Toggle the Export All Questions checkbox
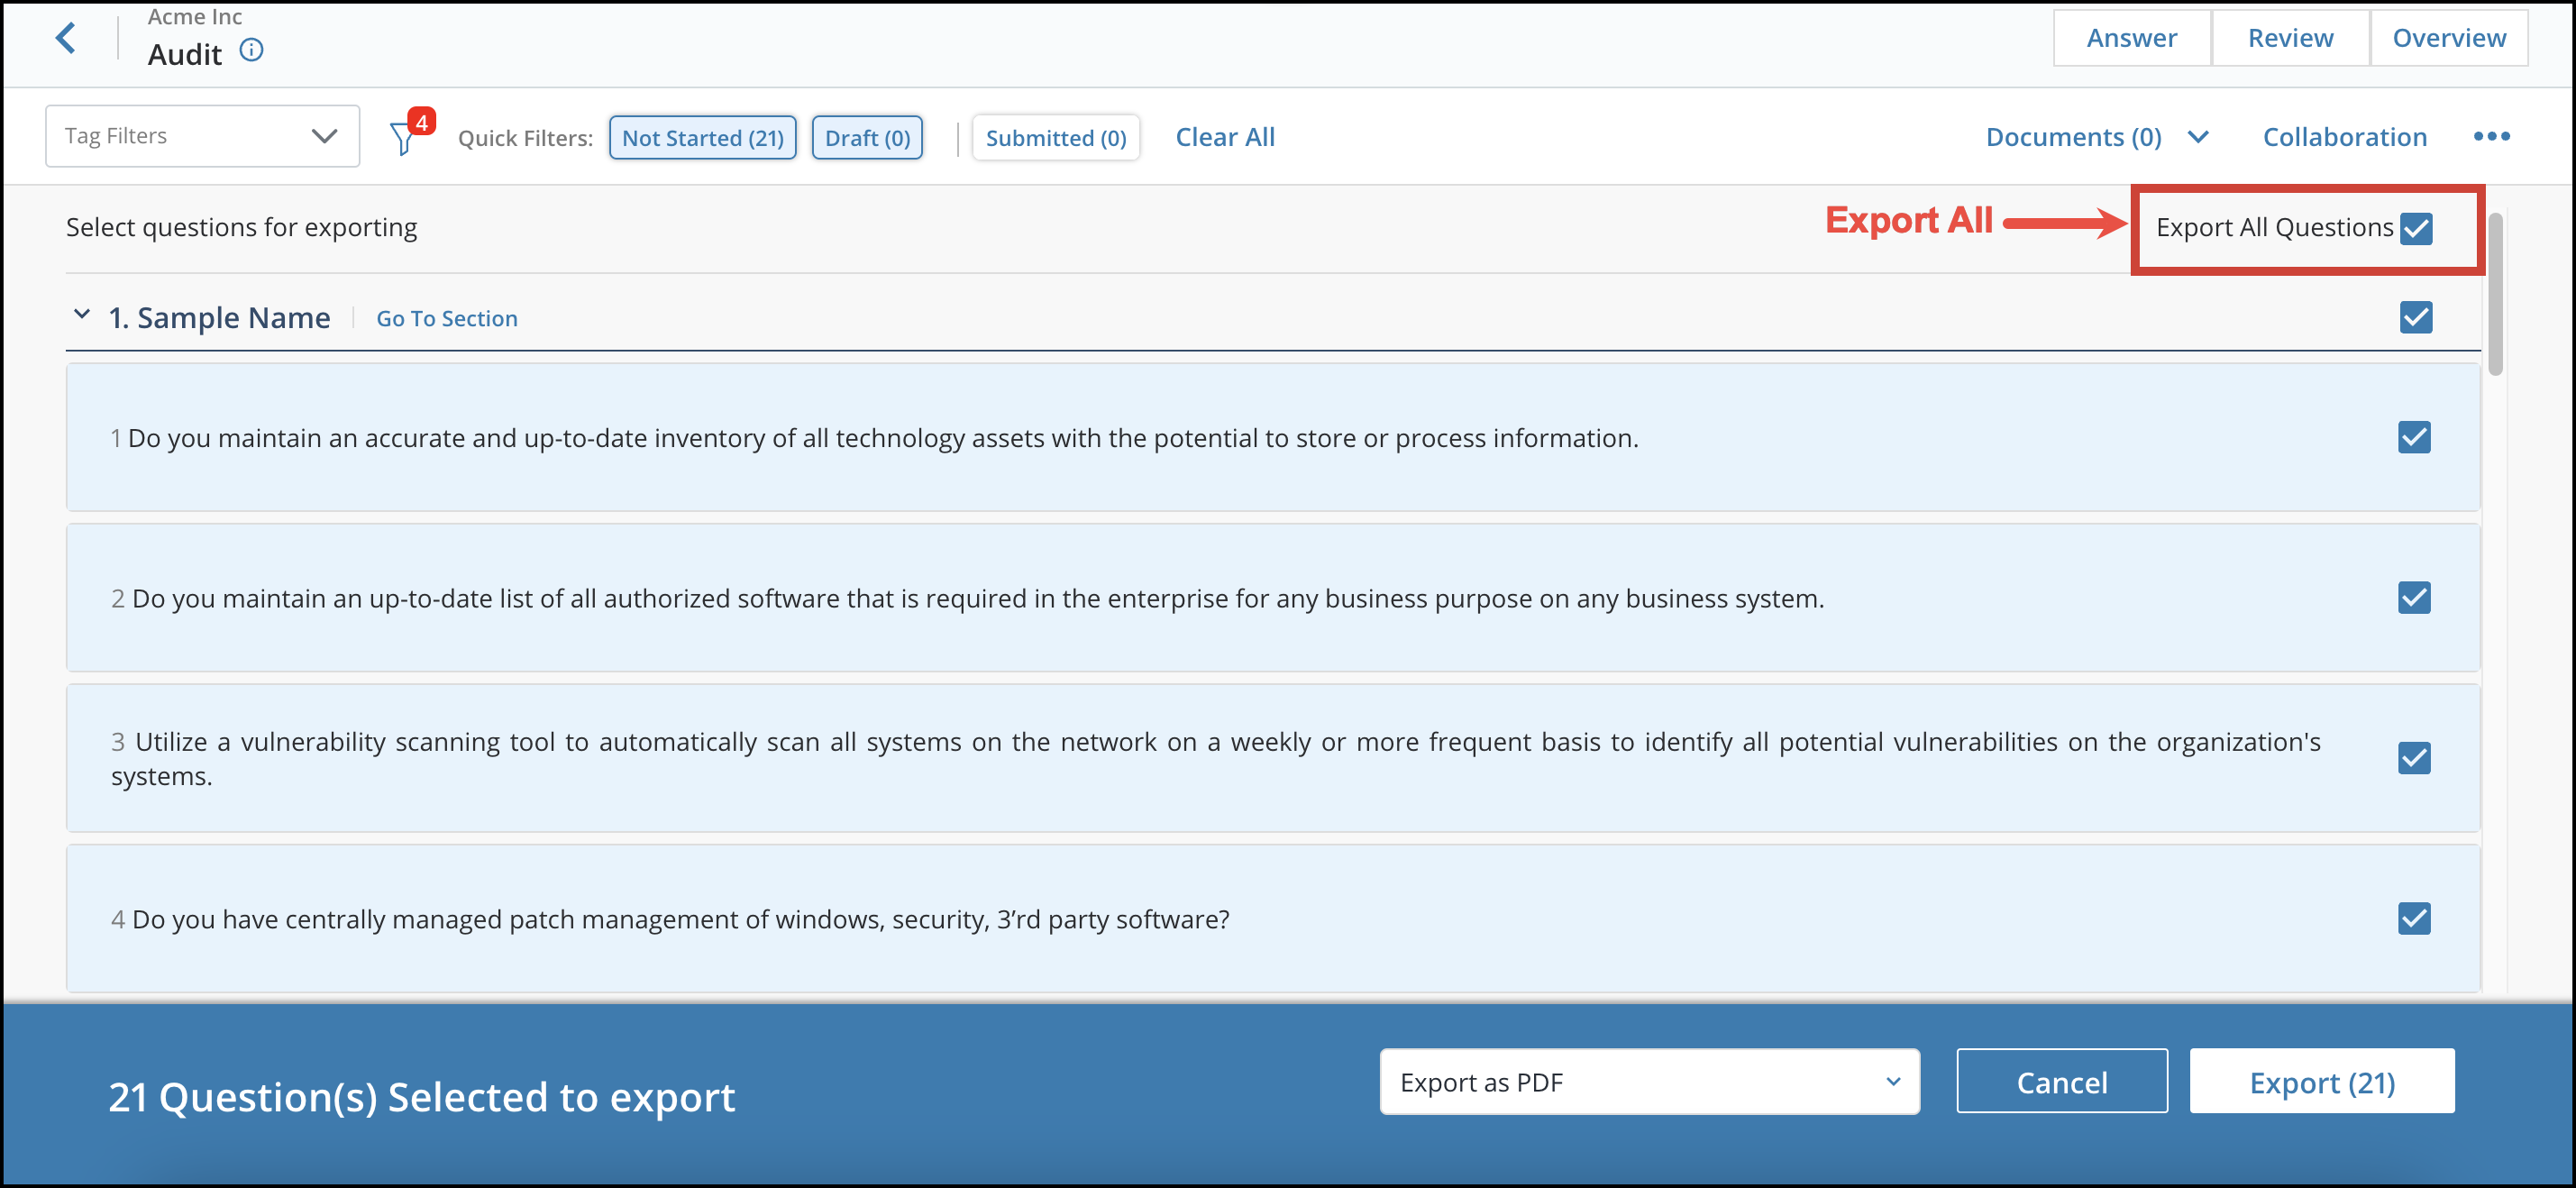Screen dimensions: 2576x1188 click(x=2416, y=228)
